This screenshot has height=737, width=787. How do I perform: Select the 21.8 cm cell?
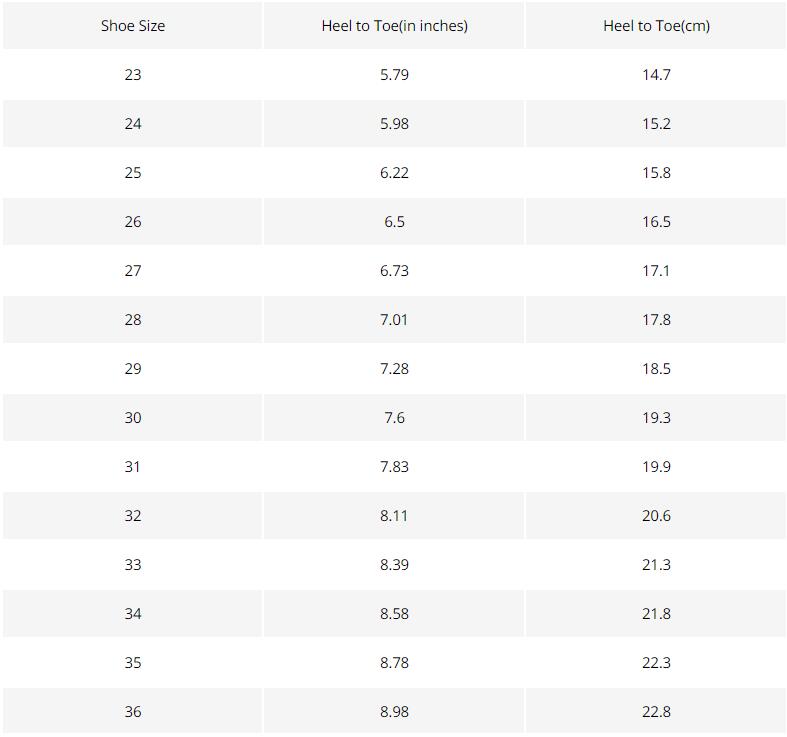click(x=656, y=614)
